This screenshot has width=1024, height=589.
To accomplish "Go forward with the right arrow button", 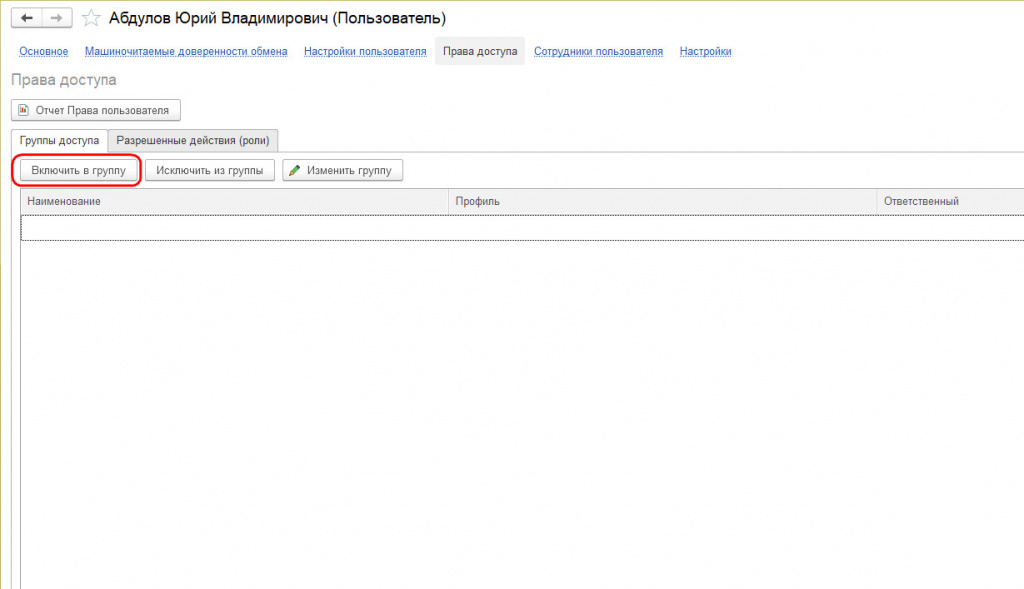I will (x=57, y=18).
